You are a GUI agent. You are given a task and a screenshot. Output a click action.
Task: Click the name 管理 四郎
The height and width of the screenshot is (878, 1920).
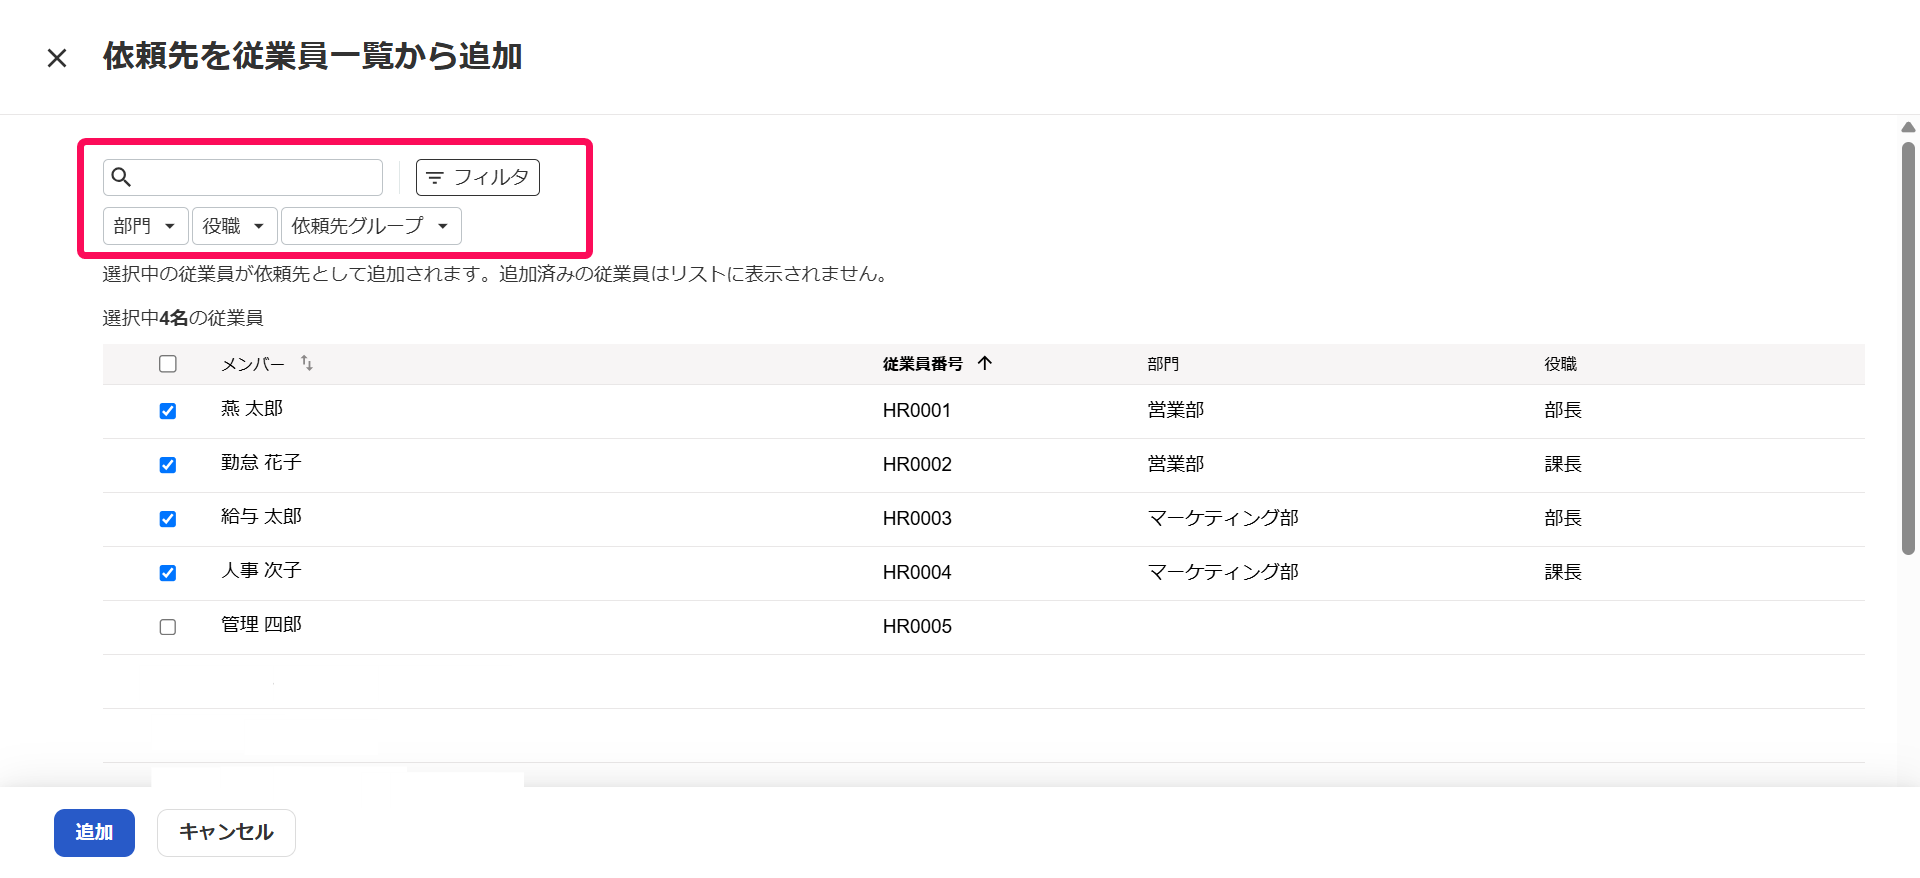click(261, 625)
